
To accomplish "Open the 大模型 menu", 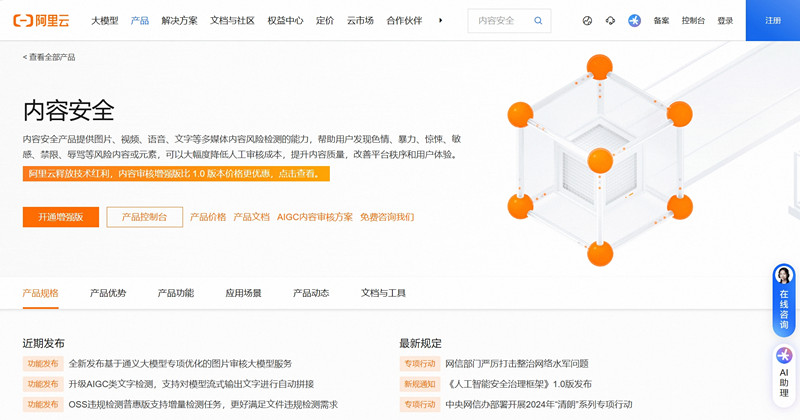I will [105, 20].
